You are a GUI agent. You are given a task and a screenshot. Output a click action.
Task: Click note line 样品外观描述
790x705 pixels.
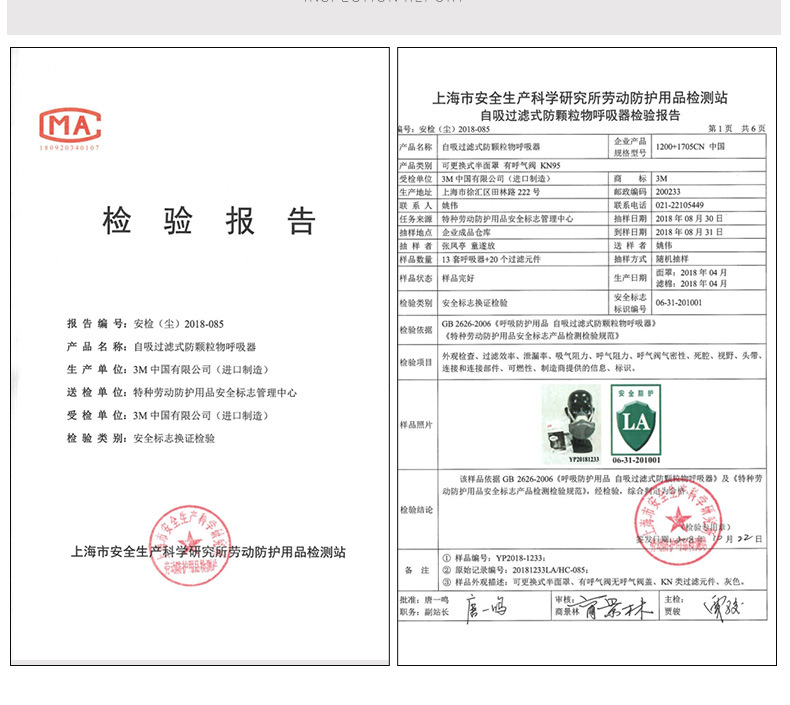coord(594,582)
